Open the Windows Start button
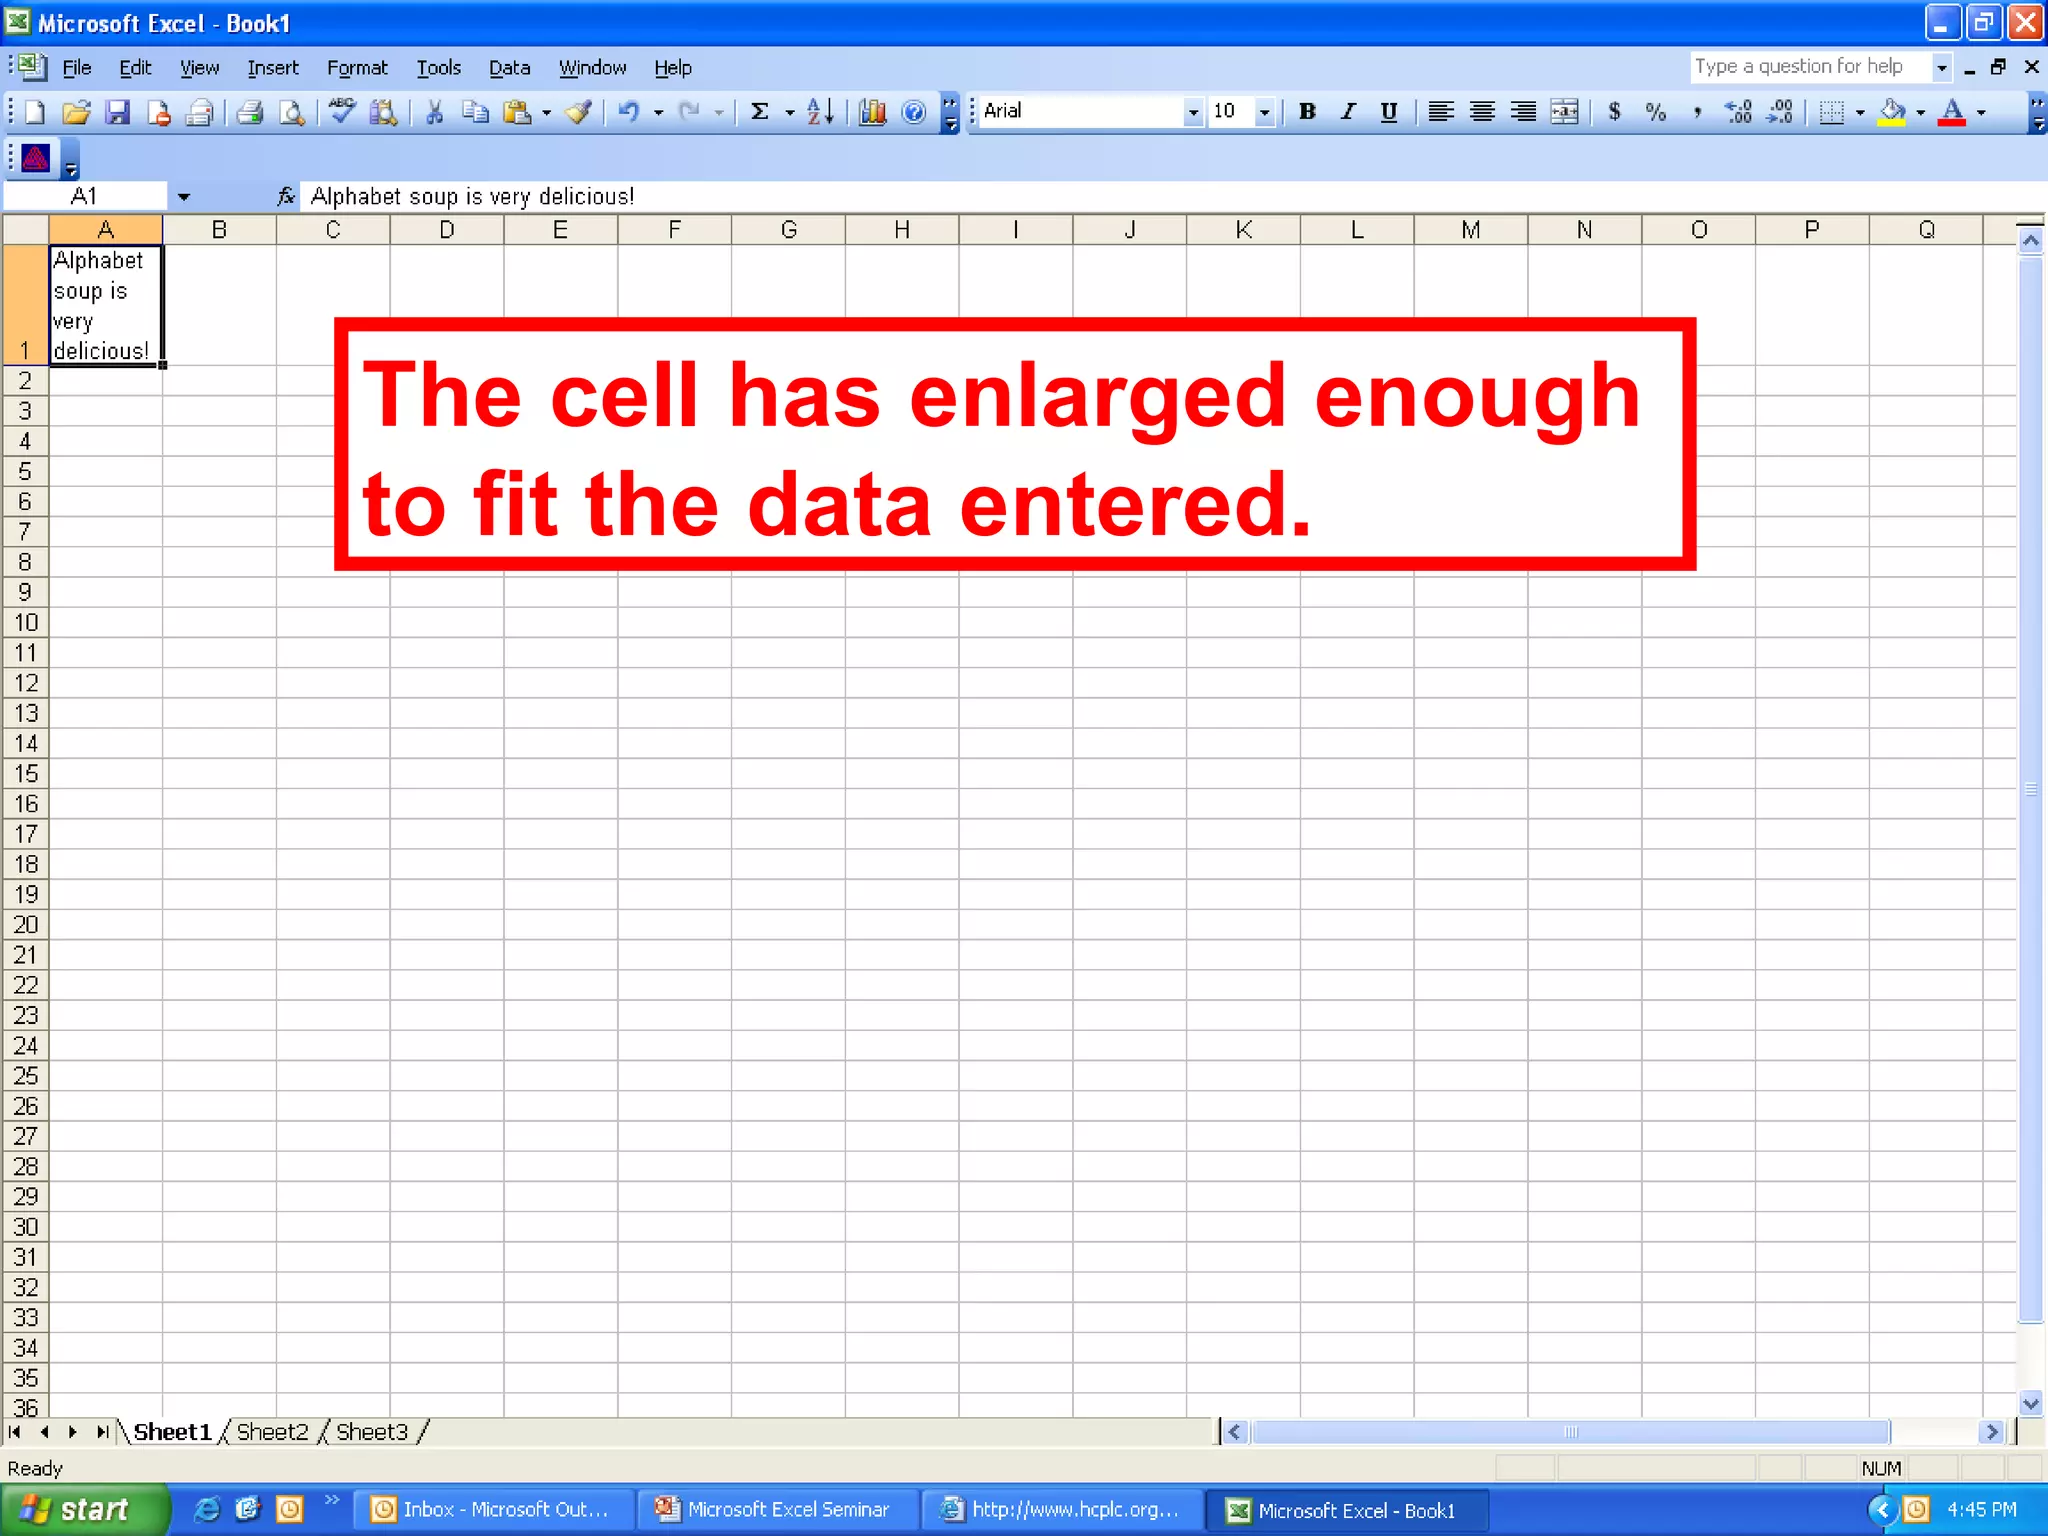This screenshot has width=2048, height=1536. [84, 1510]
